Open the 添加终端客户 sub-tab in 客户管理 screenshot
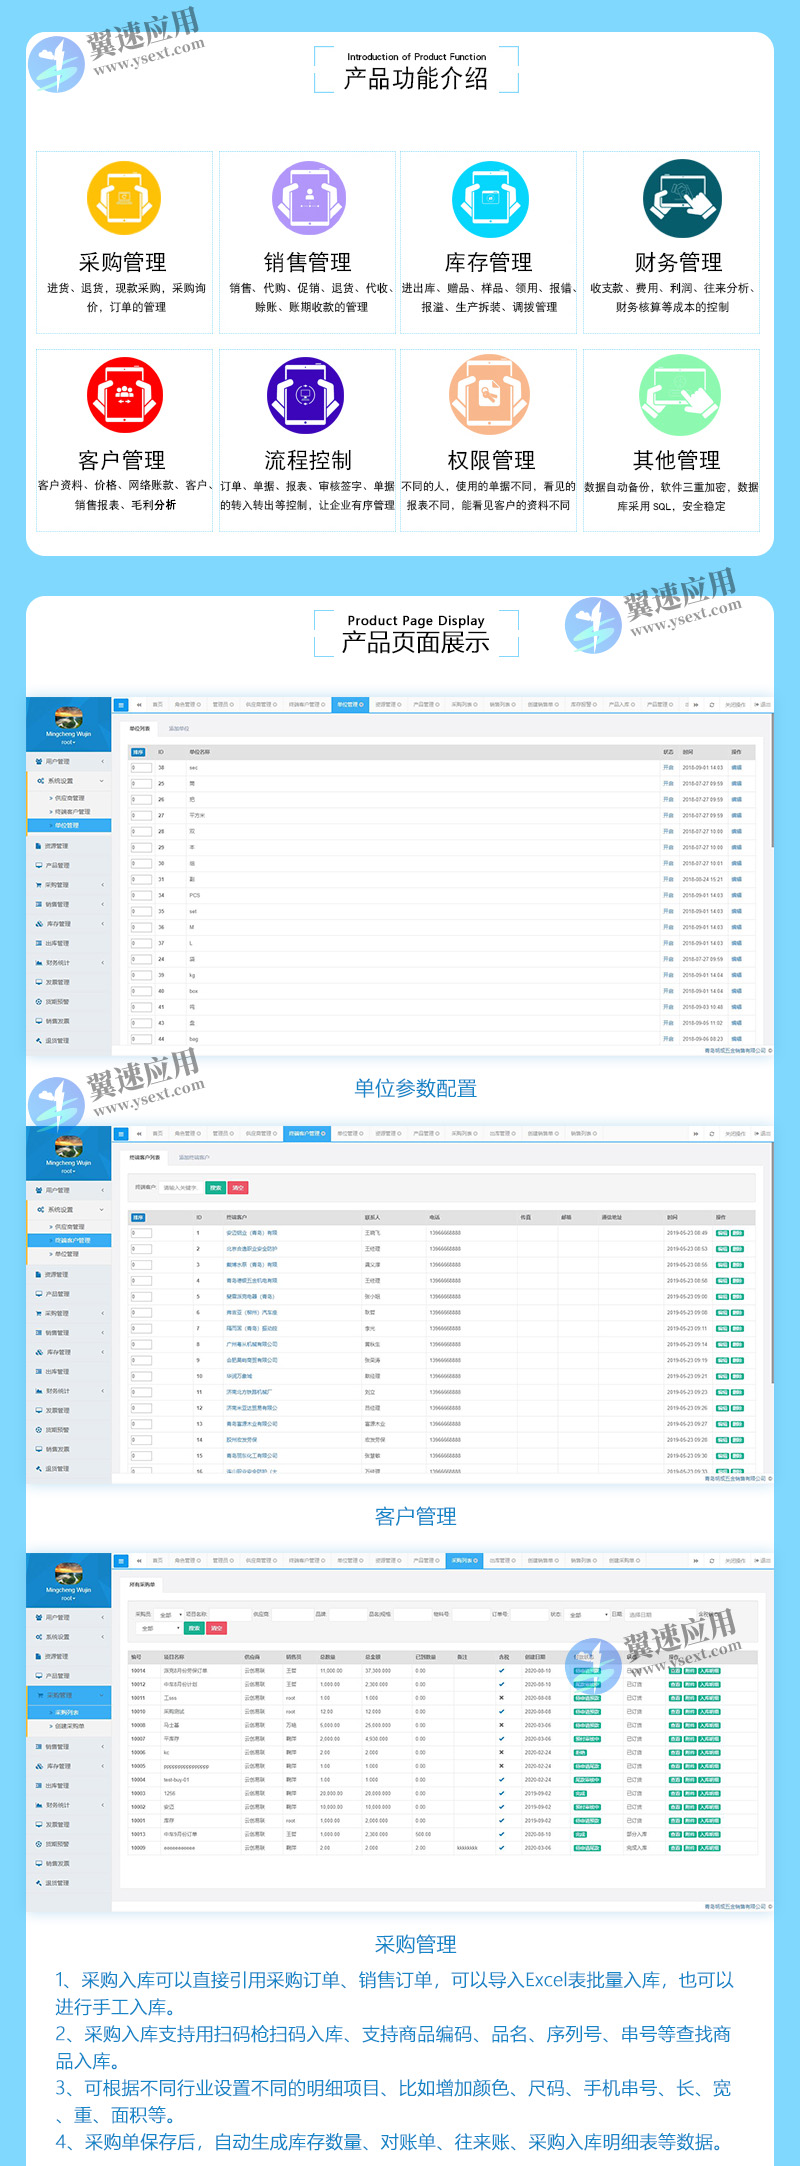Screen dimensions: 800x2166 (x=194, y=1158)
